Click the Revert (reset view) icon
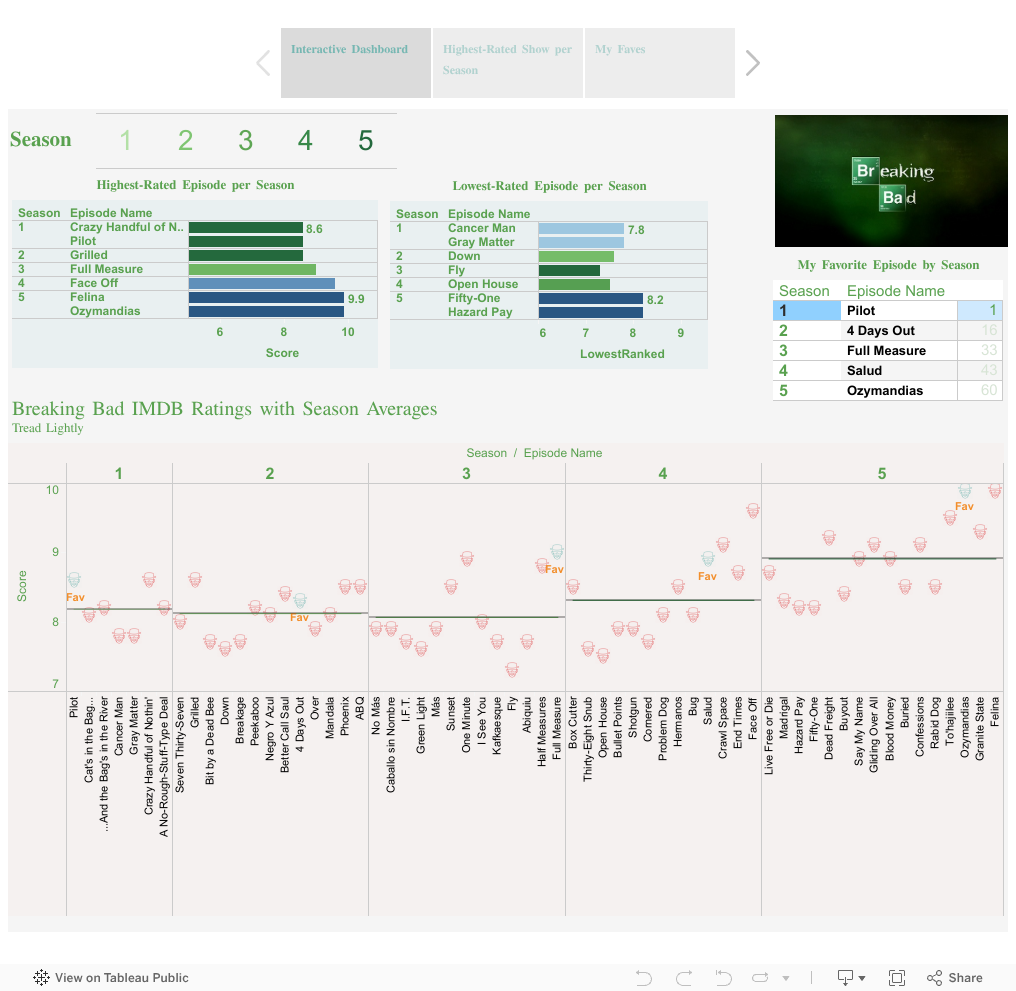Viewport: 1016px width, 991px height. tap(723, 978)
